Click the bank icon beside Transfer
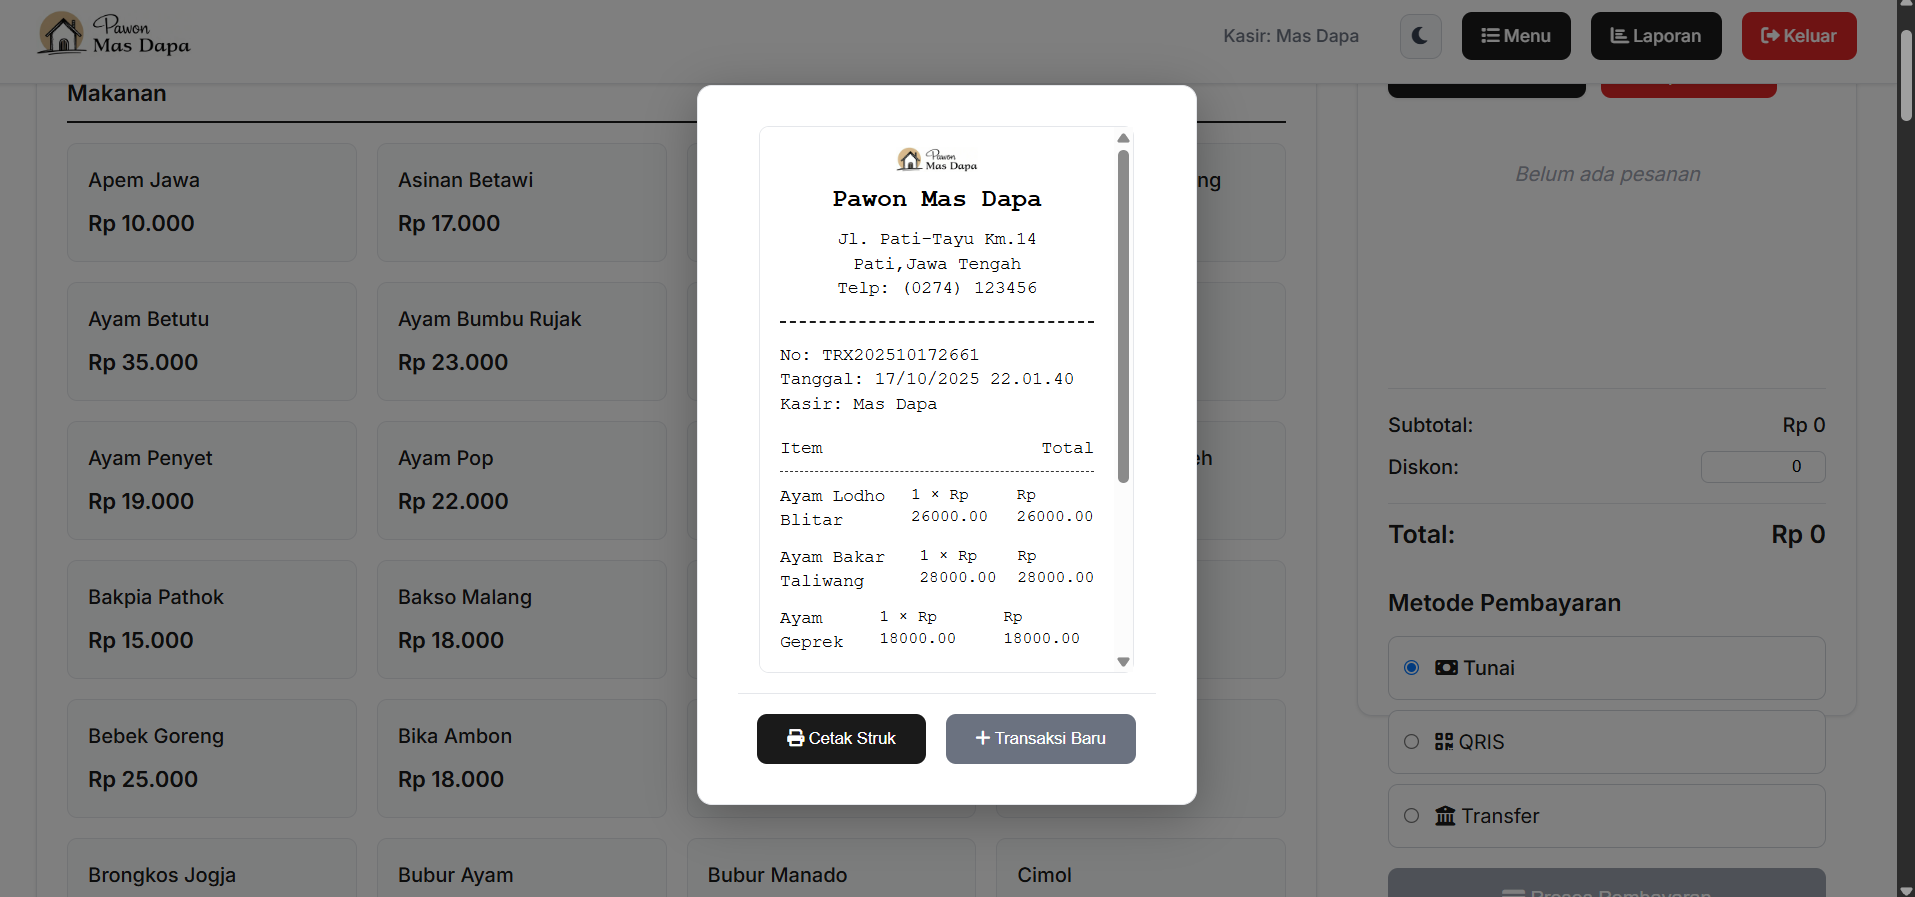 [x=1445, y=816]
